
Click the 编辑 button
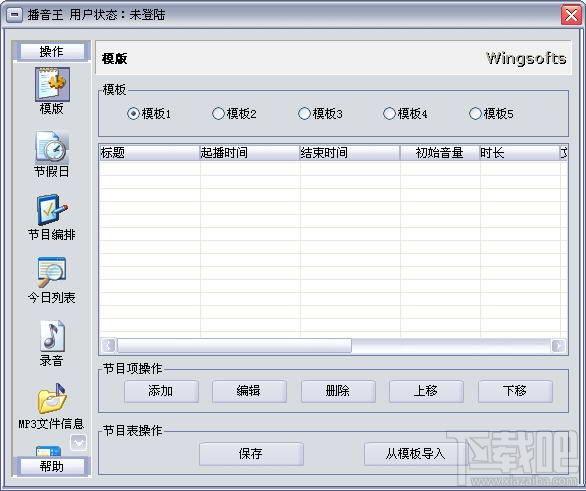(249, 391)
